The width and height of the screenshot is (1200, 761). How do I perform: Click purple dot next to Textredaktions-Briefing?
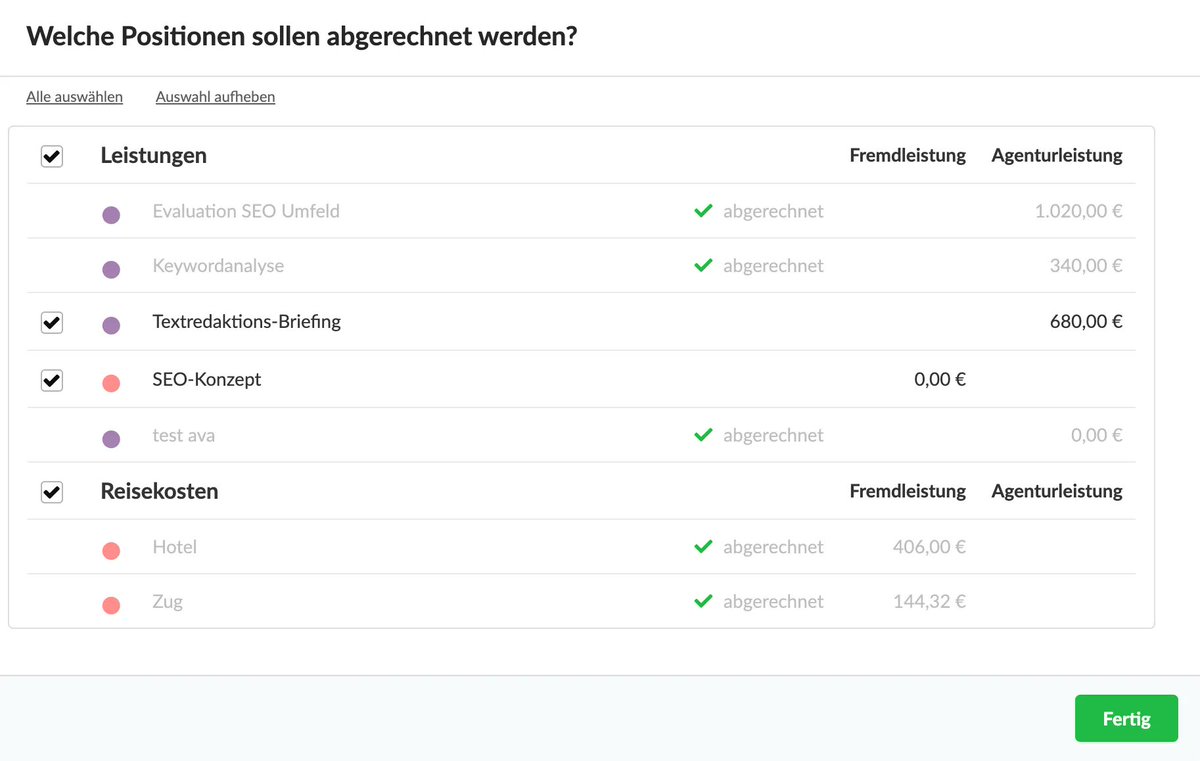coord(111,325)
